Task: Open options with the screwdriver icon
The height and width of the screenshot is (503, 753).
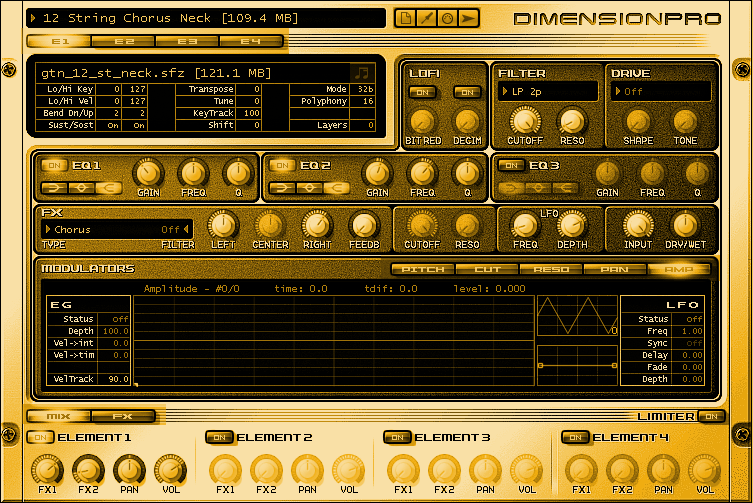Action: point(426,19)
